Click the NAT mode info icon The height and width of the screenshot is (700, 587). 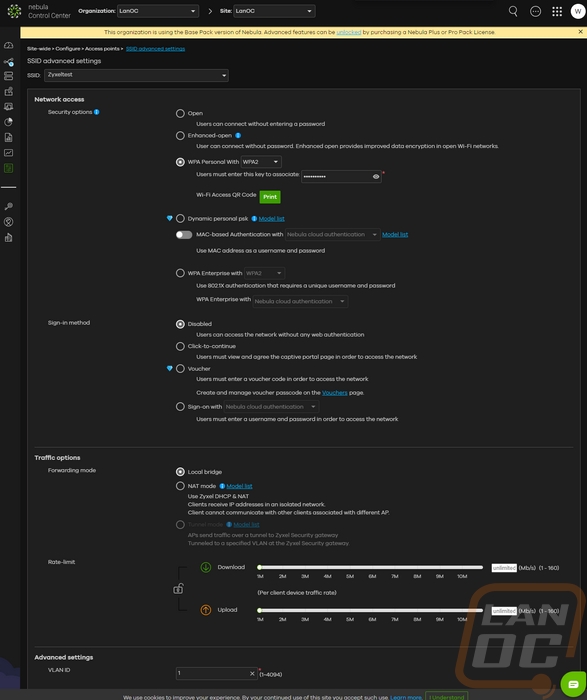tap(222, 486)
